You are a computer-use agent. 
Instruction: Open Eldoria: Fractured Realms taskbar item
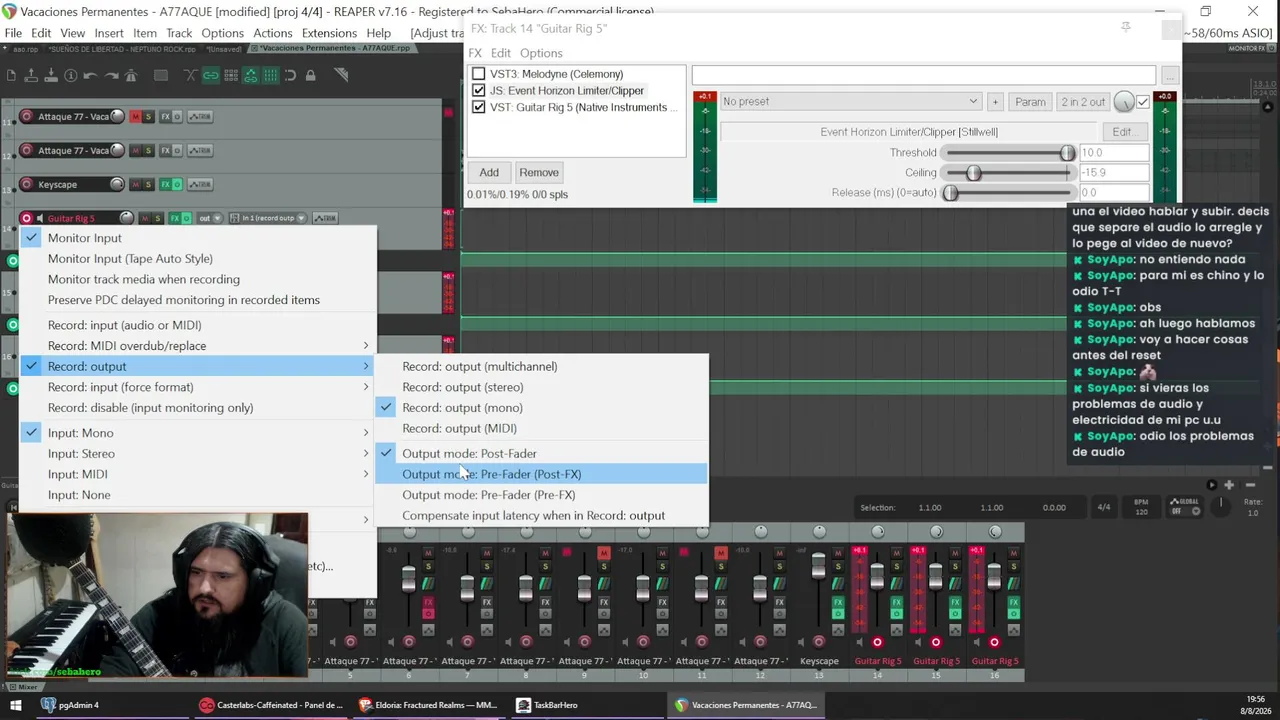428,705
